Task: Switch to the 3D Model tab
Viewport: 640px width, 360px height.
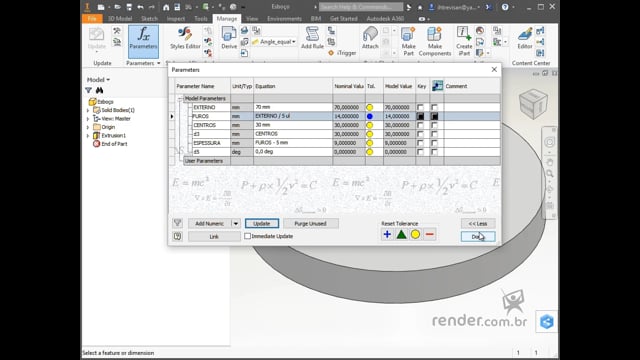Action: 120,19
